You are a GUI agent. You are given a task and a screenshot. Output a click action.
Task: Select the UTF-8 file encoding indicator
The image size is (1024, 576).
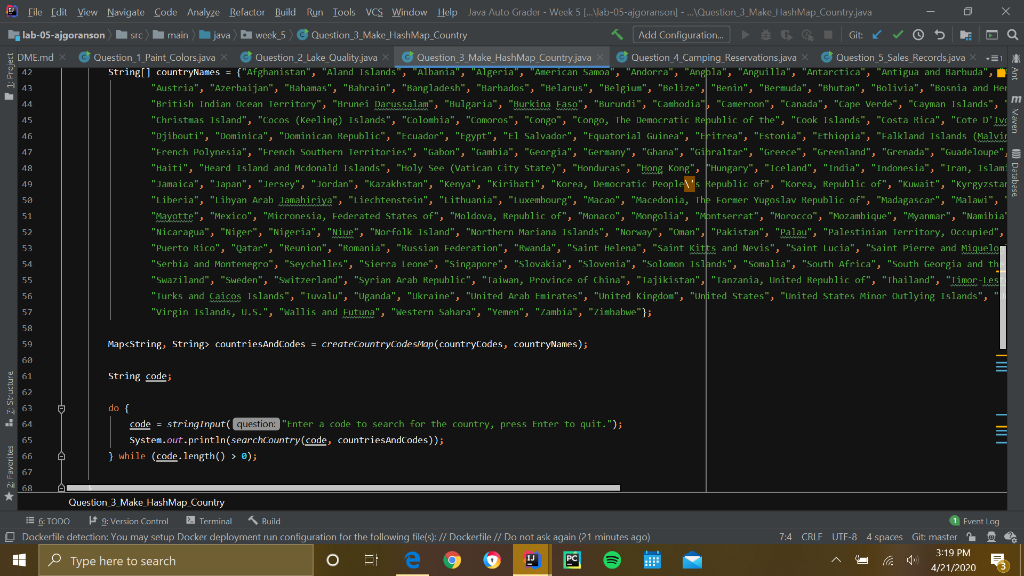pyautogui.click(x=844, y=537)
